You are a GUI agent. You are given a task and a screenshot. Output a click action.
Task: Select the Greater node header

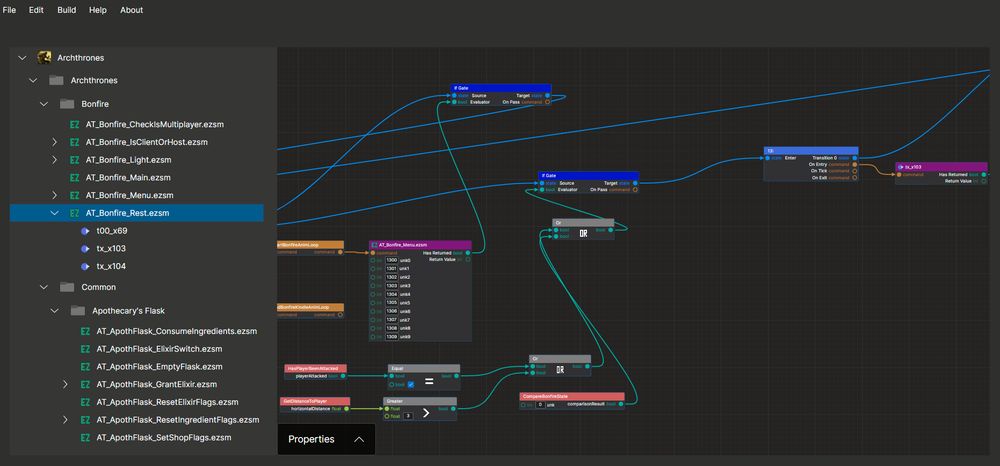point(420,401)
